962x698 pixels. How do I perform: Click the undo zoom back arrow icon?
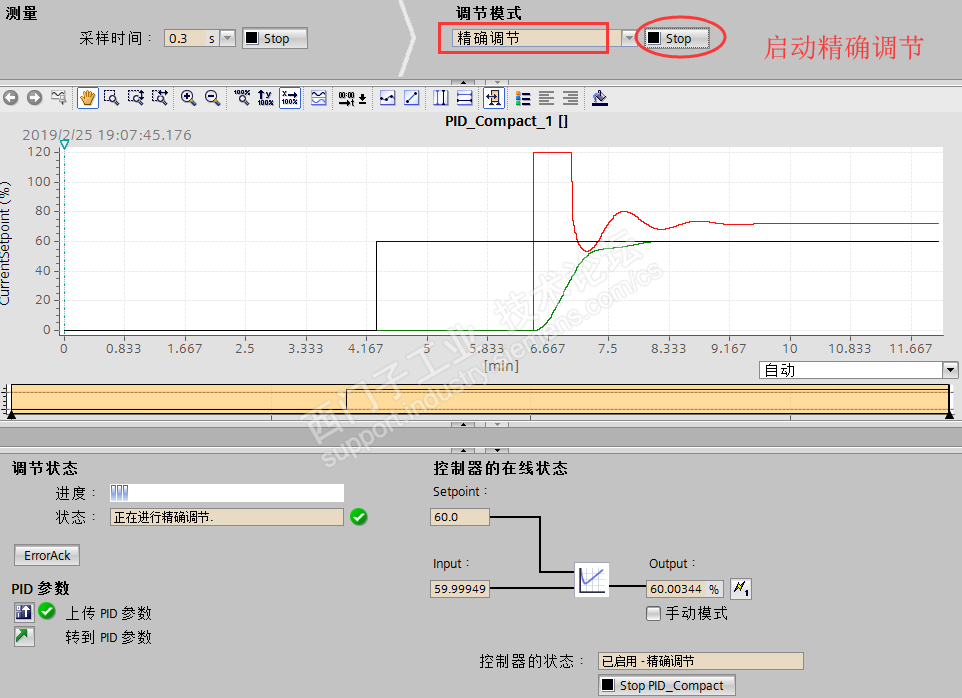(x=10, y=98)
